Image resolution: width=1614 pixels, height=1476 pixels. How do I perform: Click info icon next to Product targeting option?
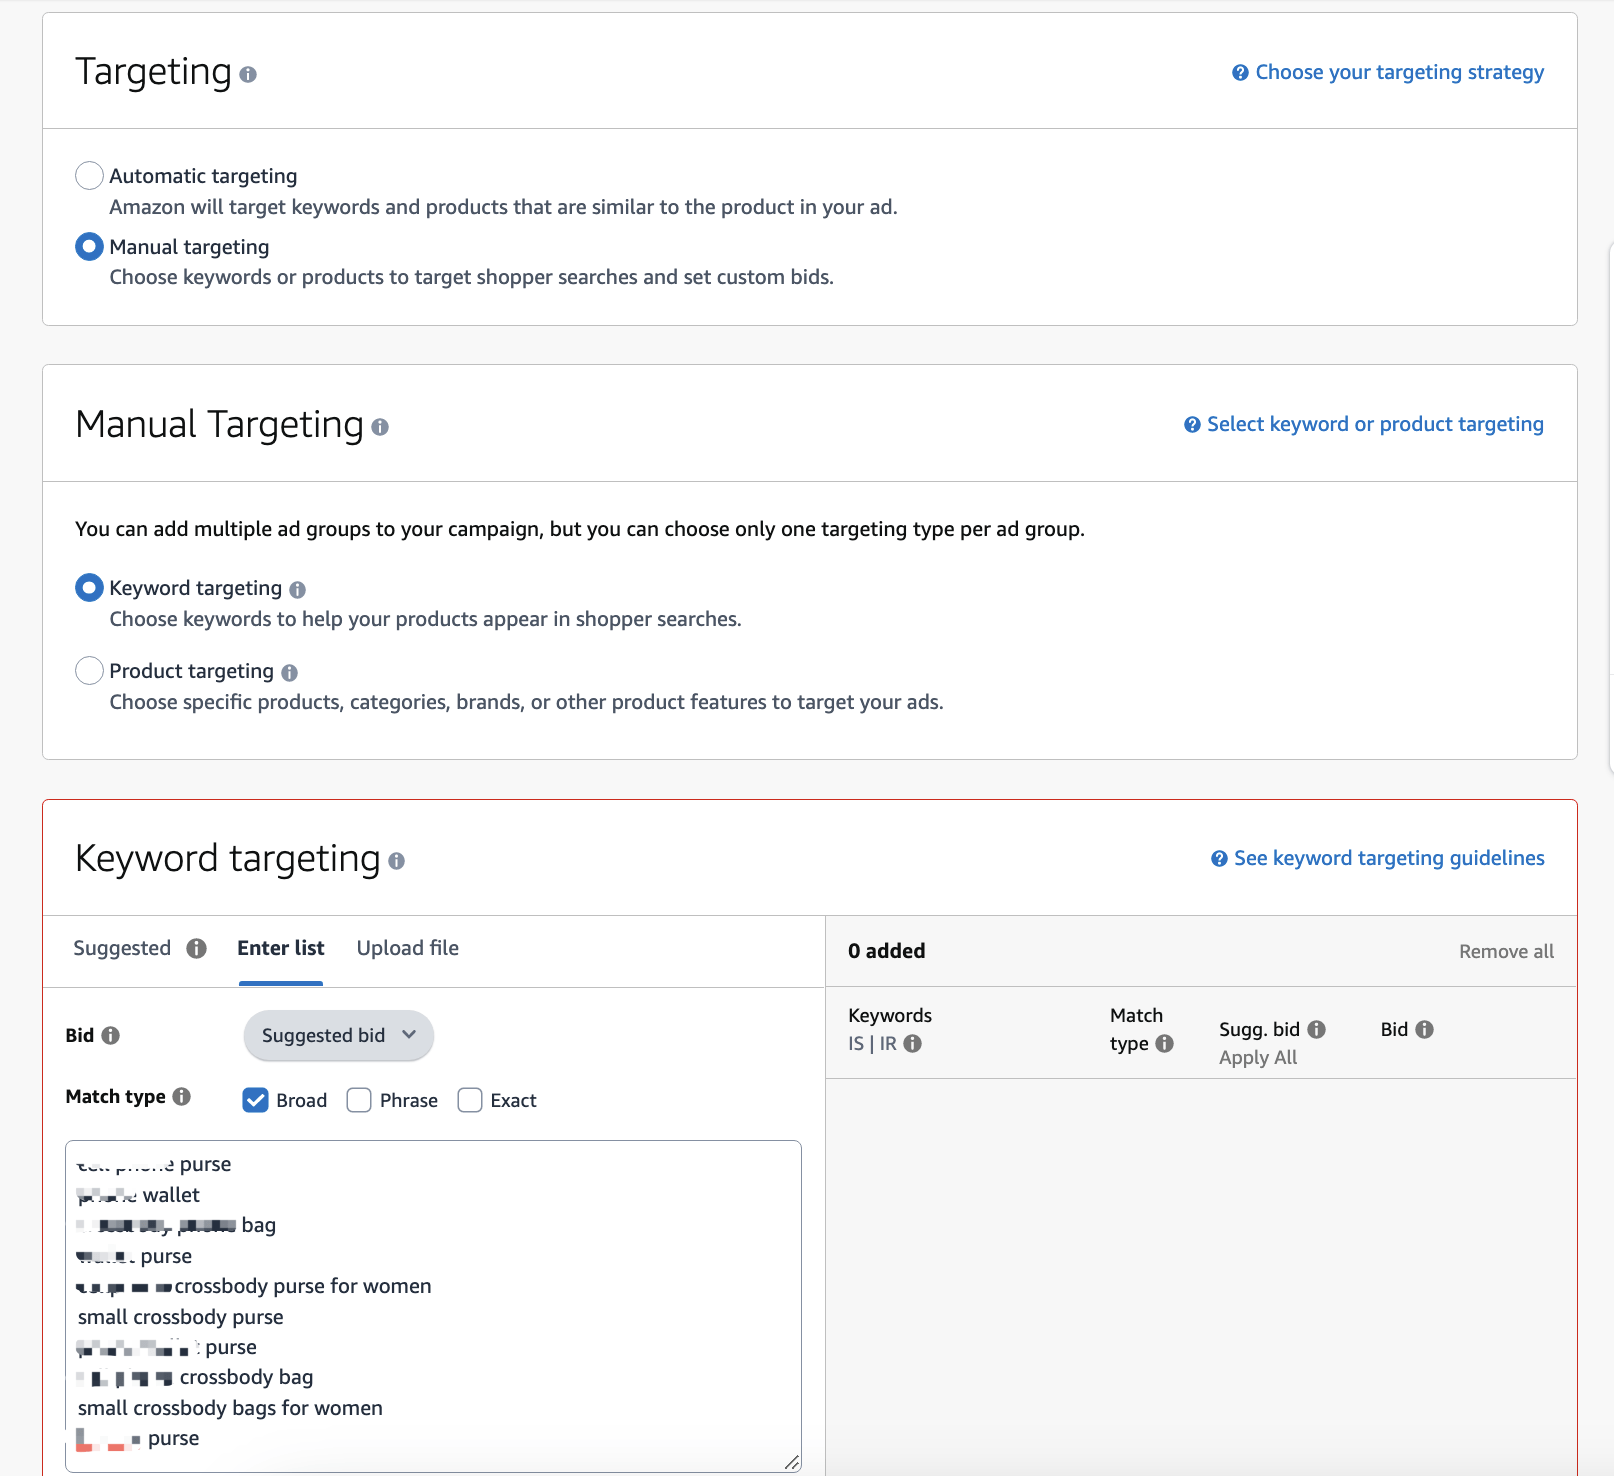point(289,673)
